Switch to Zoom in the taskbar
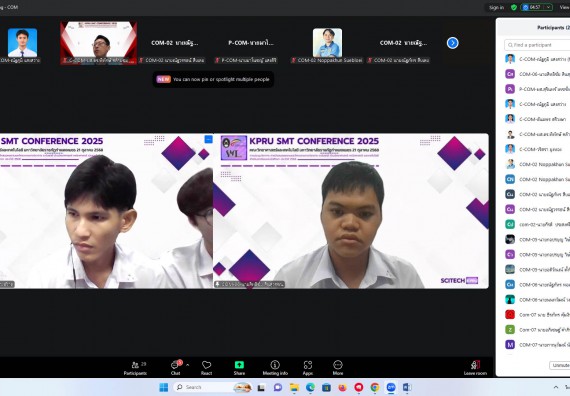The image size is (570, 396). 391,388
